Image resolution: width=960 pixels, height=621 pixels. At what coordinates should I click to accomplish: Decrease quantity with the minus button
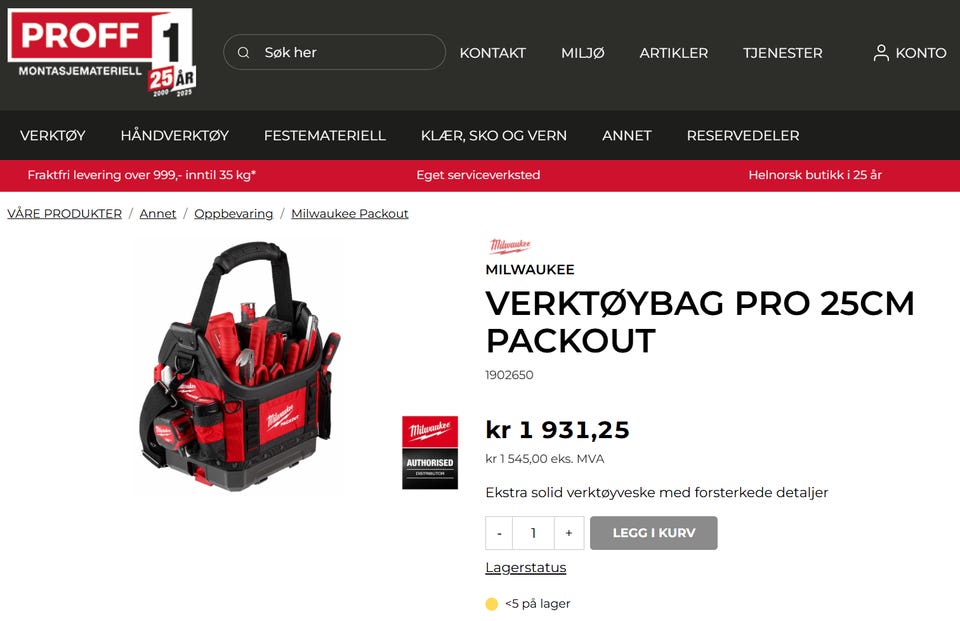pyautogui.click(x=499, y=533)
